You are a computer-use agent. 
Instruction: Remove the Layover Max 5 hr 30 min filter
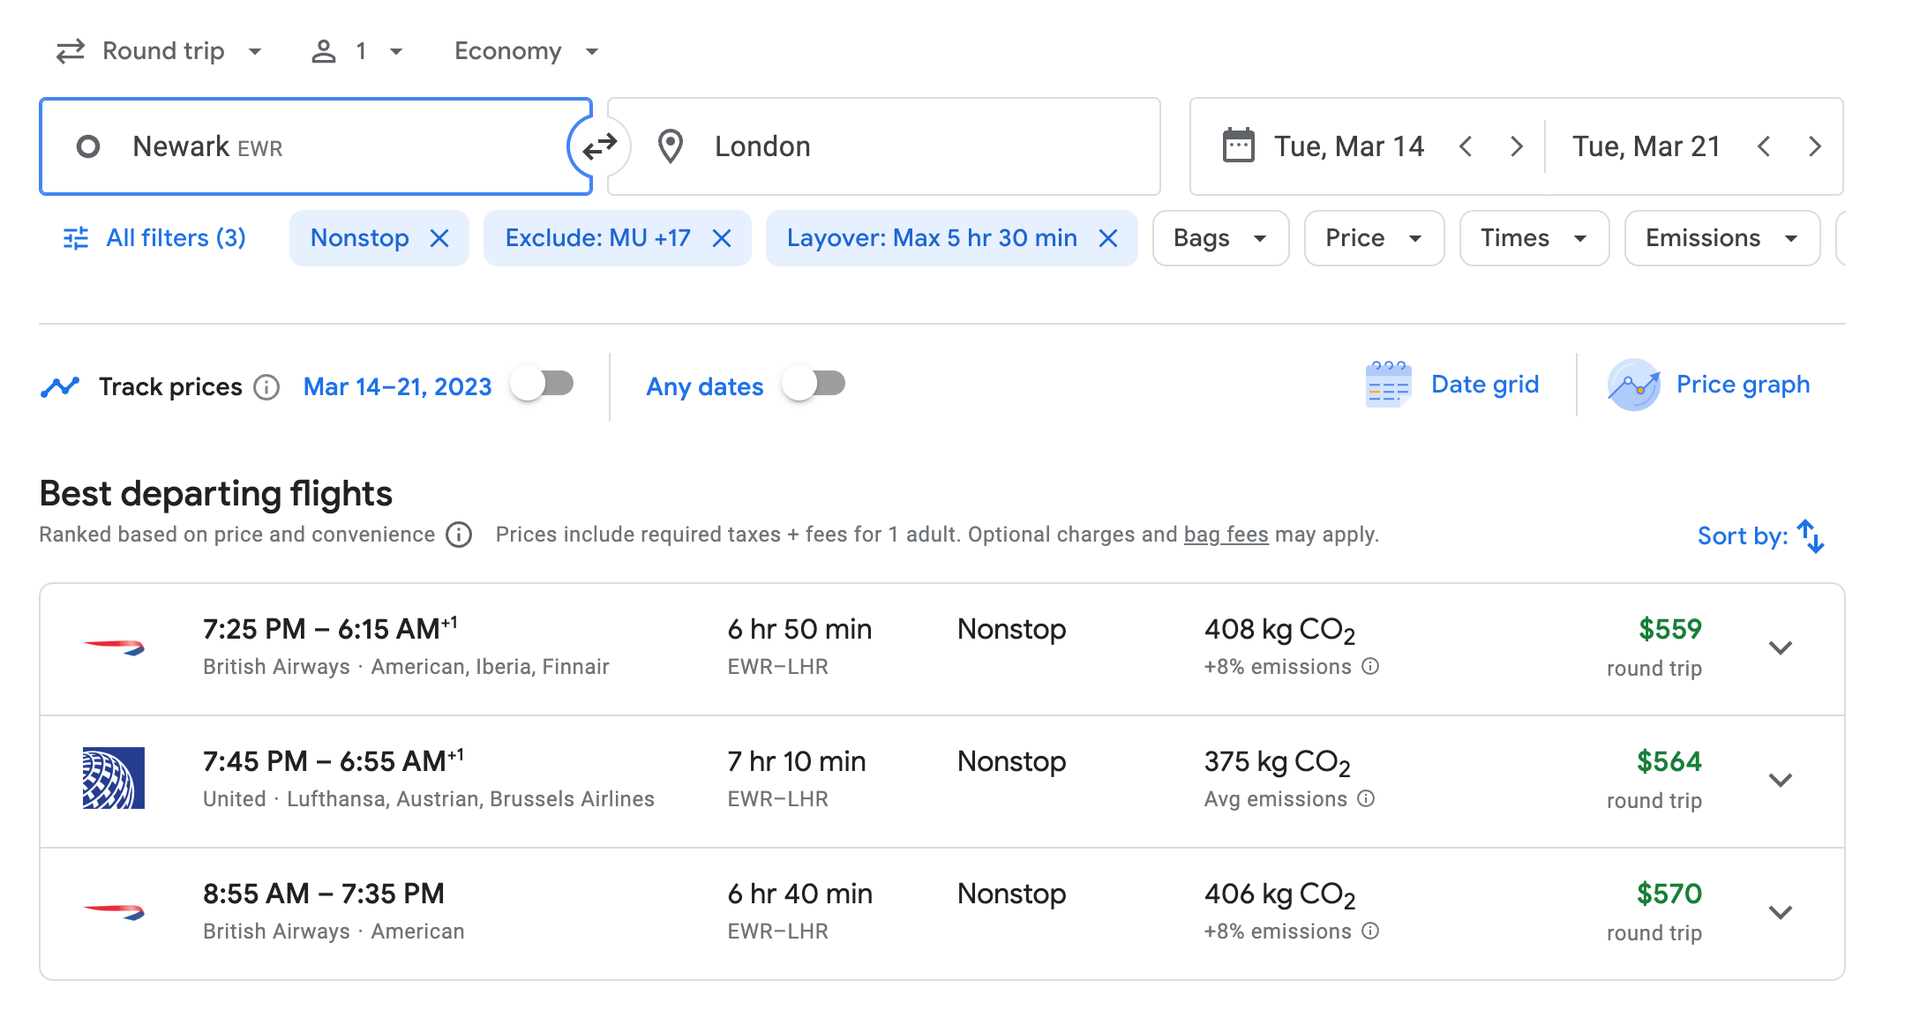pos(1108,238)
